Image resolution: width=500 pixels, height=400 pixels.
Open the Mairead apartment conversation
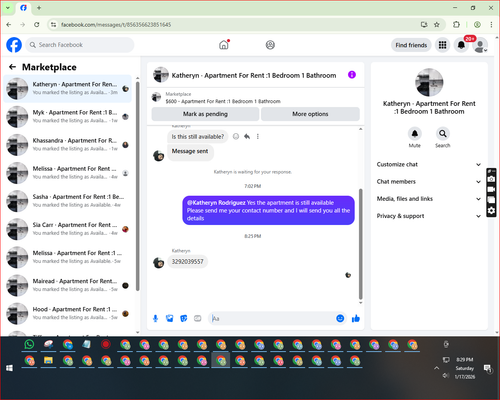(x=68, y=285)
